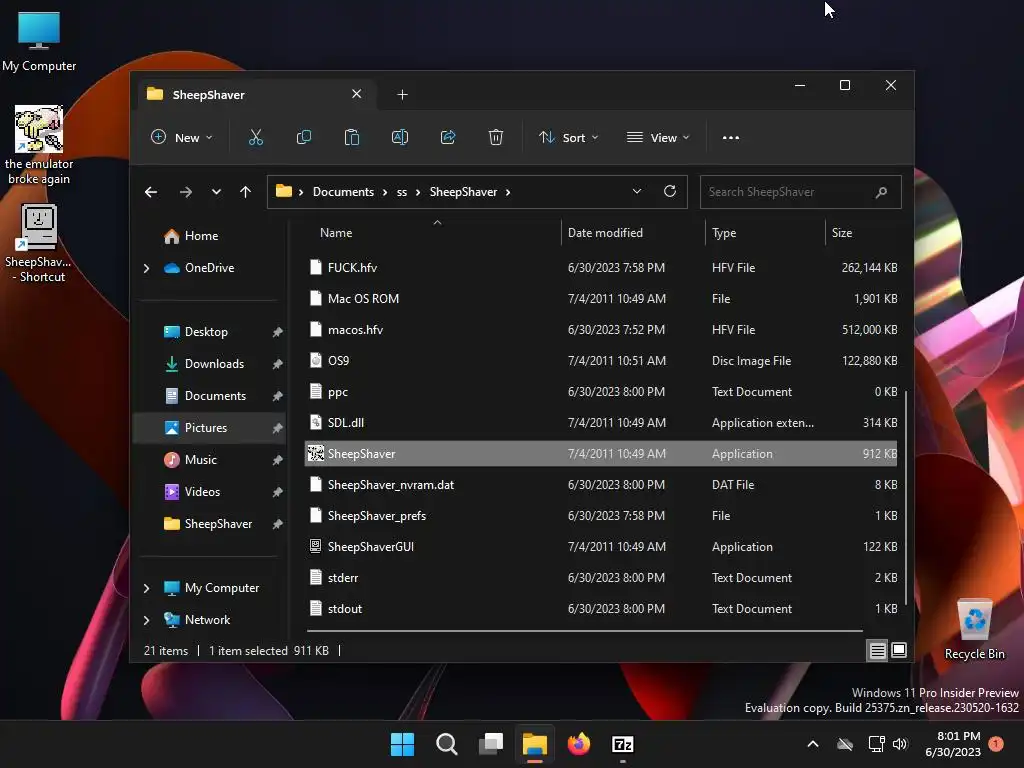Sort by Date modified column header
The image size is (1024, 768).
pyautogui.click(x=605, y=232)
